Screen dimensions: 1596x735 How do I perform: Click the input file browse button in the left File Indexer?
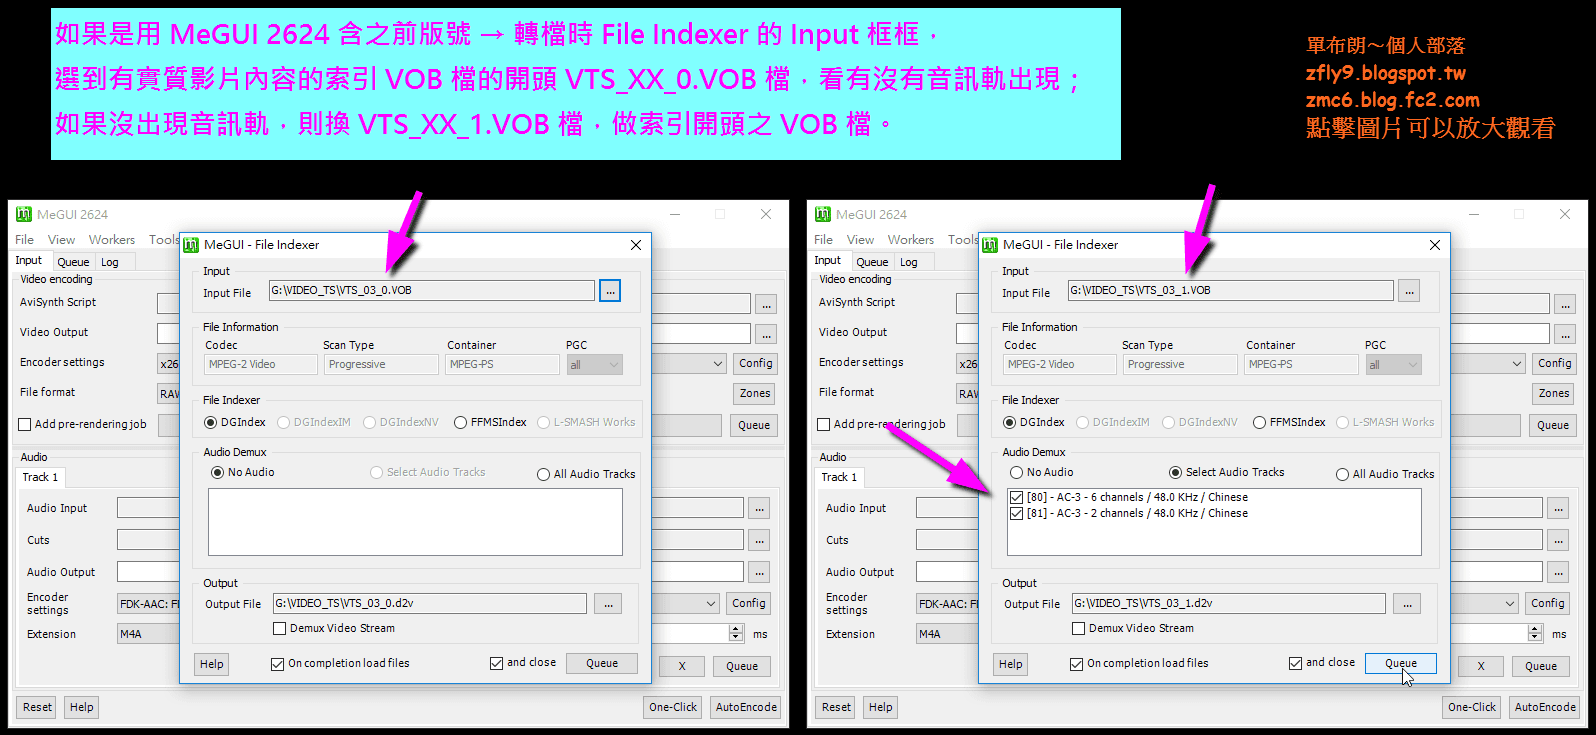click(x=610, y=291)
